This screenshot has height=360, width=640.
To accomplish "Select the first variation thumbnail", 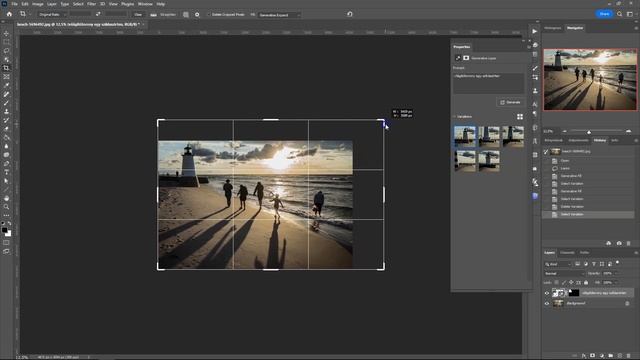I will [464, 136].
